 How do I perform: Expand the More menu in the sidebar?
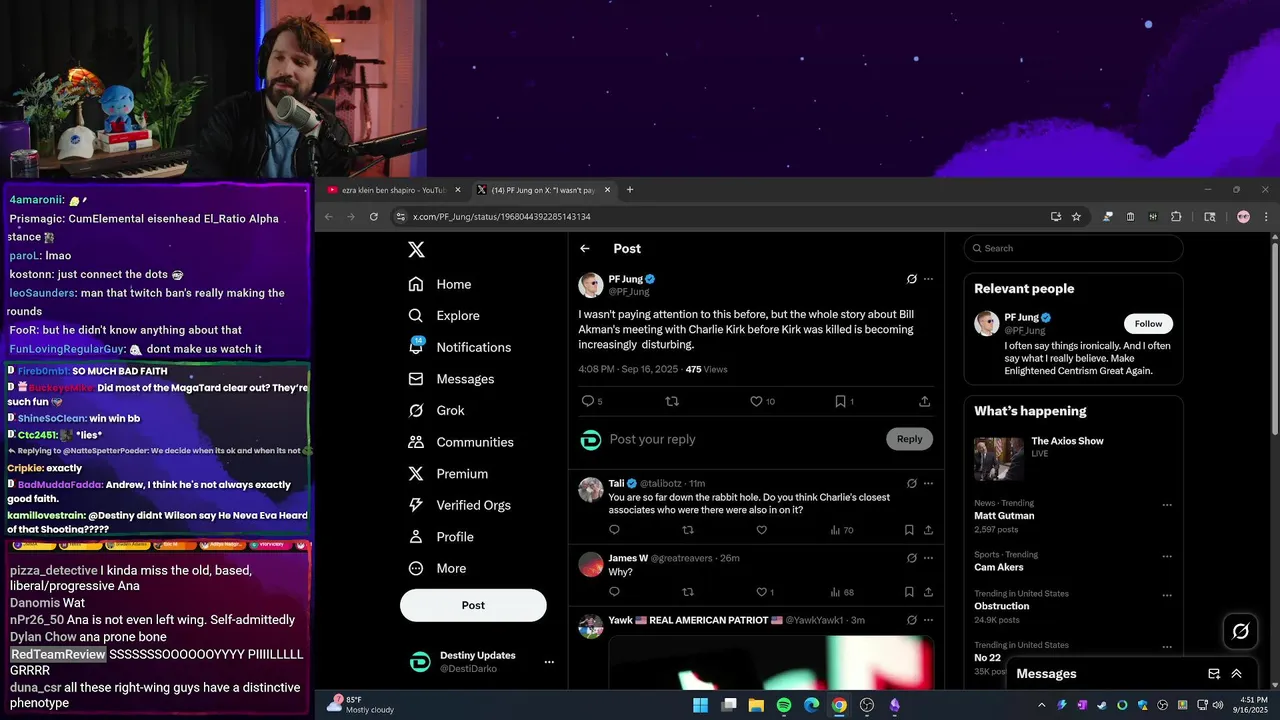[x=437, y=568]
